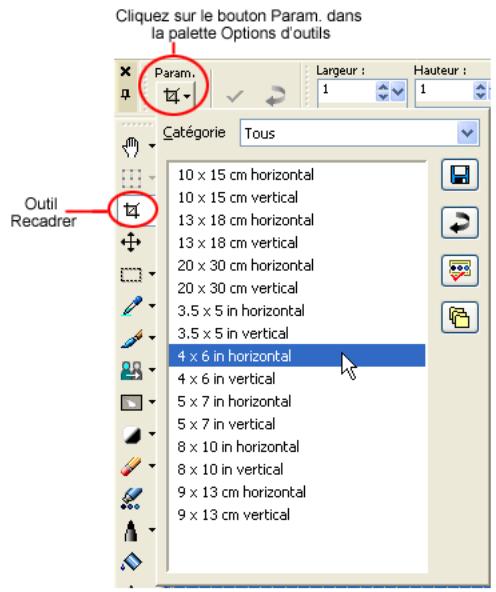Select preset 10 x 15 cm horizontal
Screen dimensions: 496x592
(297, 175)
